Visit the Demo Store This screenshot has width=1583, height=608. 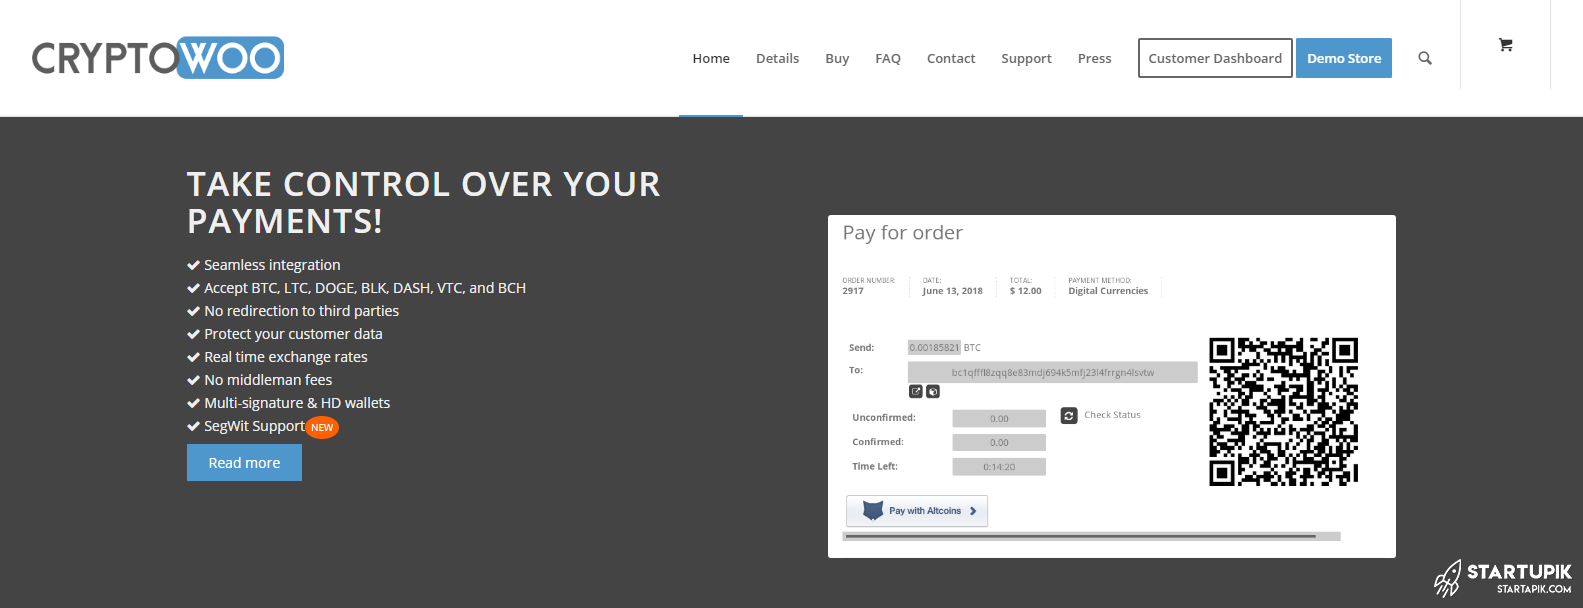click(1344, 58)
